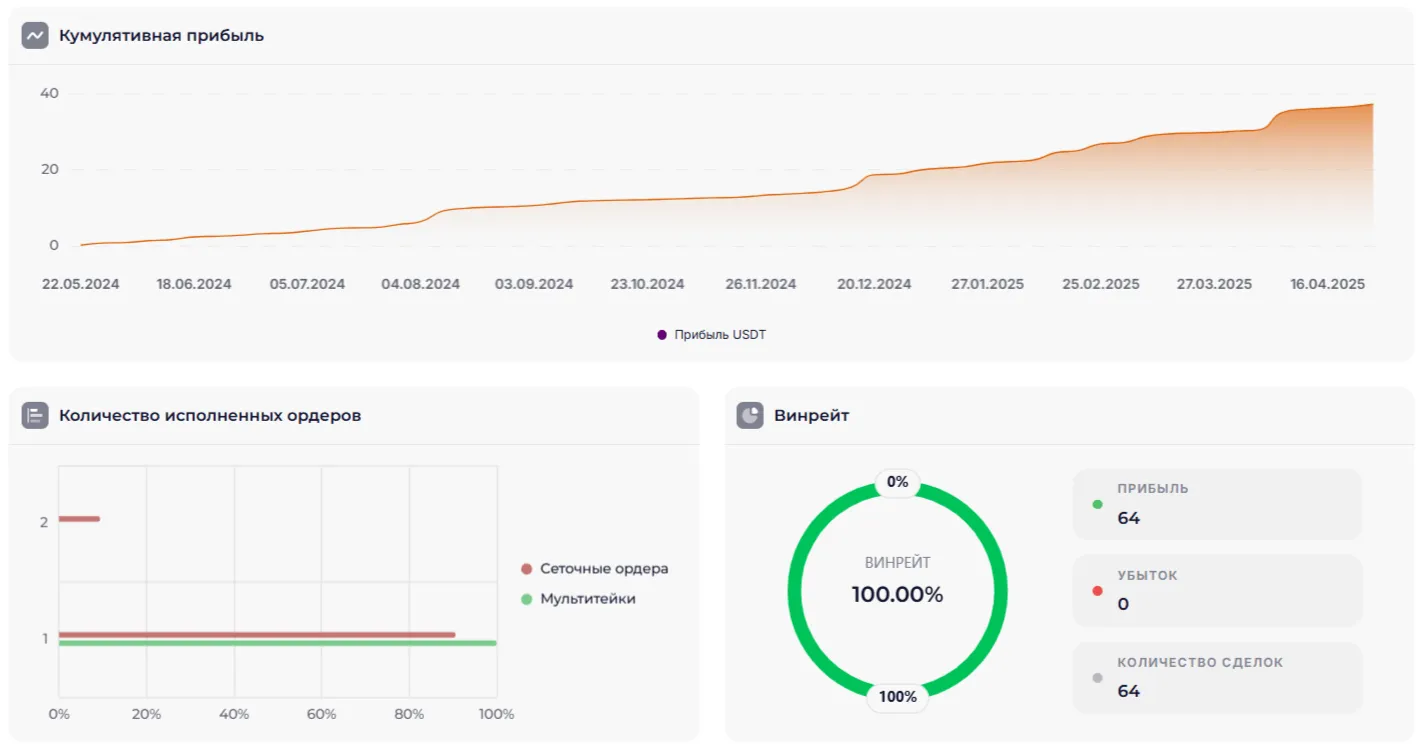Viewport: 1422px width, 749px height.
Task: Click the 100.00% winrate center text
Action: click(897, 595)
